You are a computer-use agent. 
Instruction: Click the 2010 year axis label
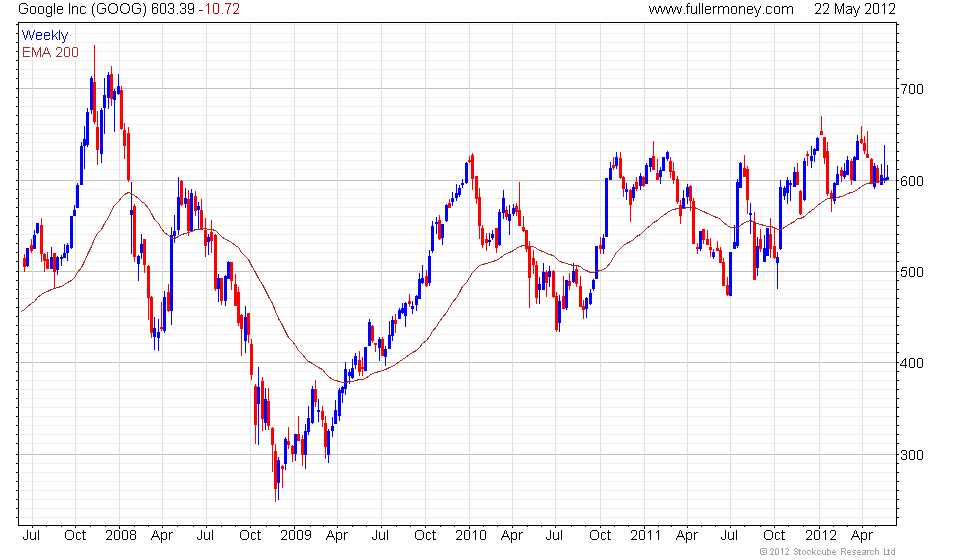(x=471, y=536)
